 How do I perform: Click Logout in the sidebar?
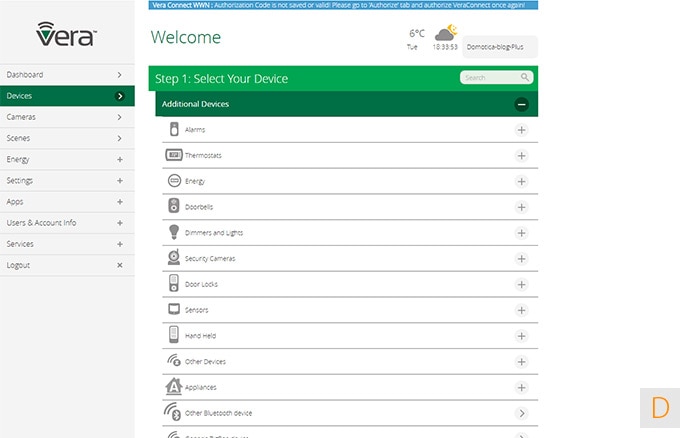67,265
